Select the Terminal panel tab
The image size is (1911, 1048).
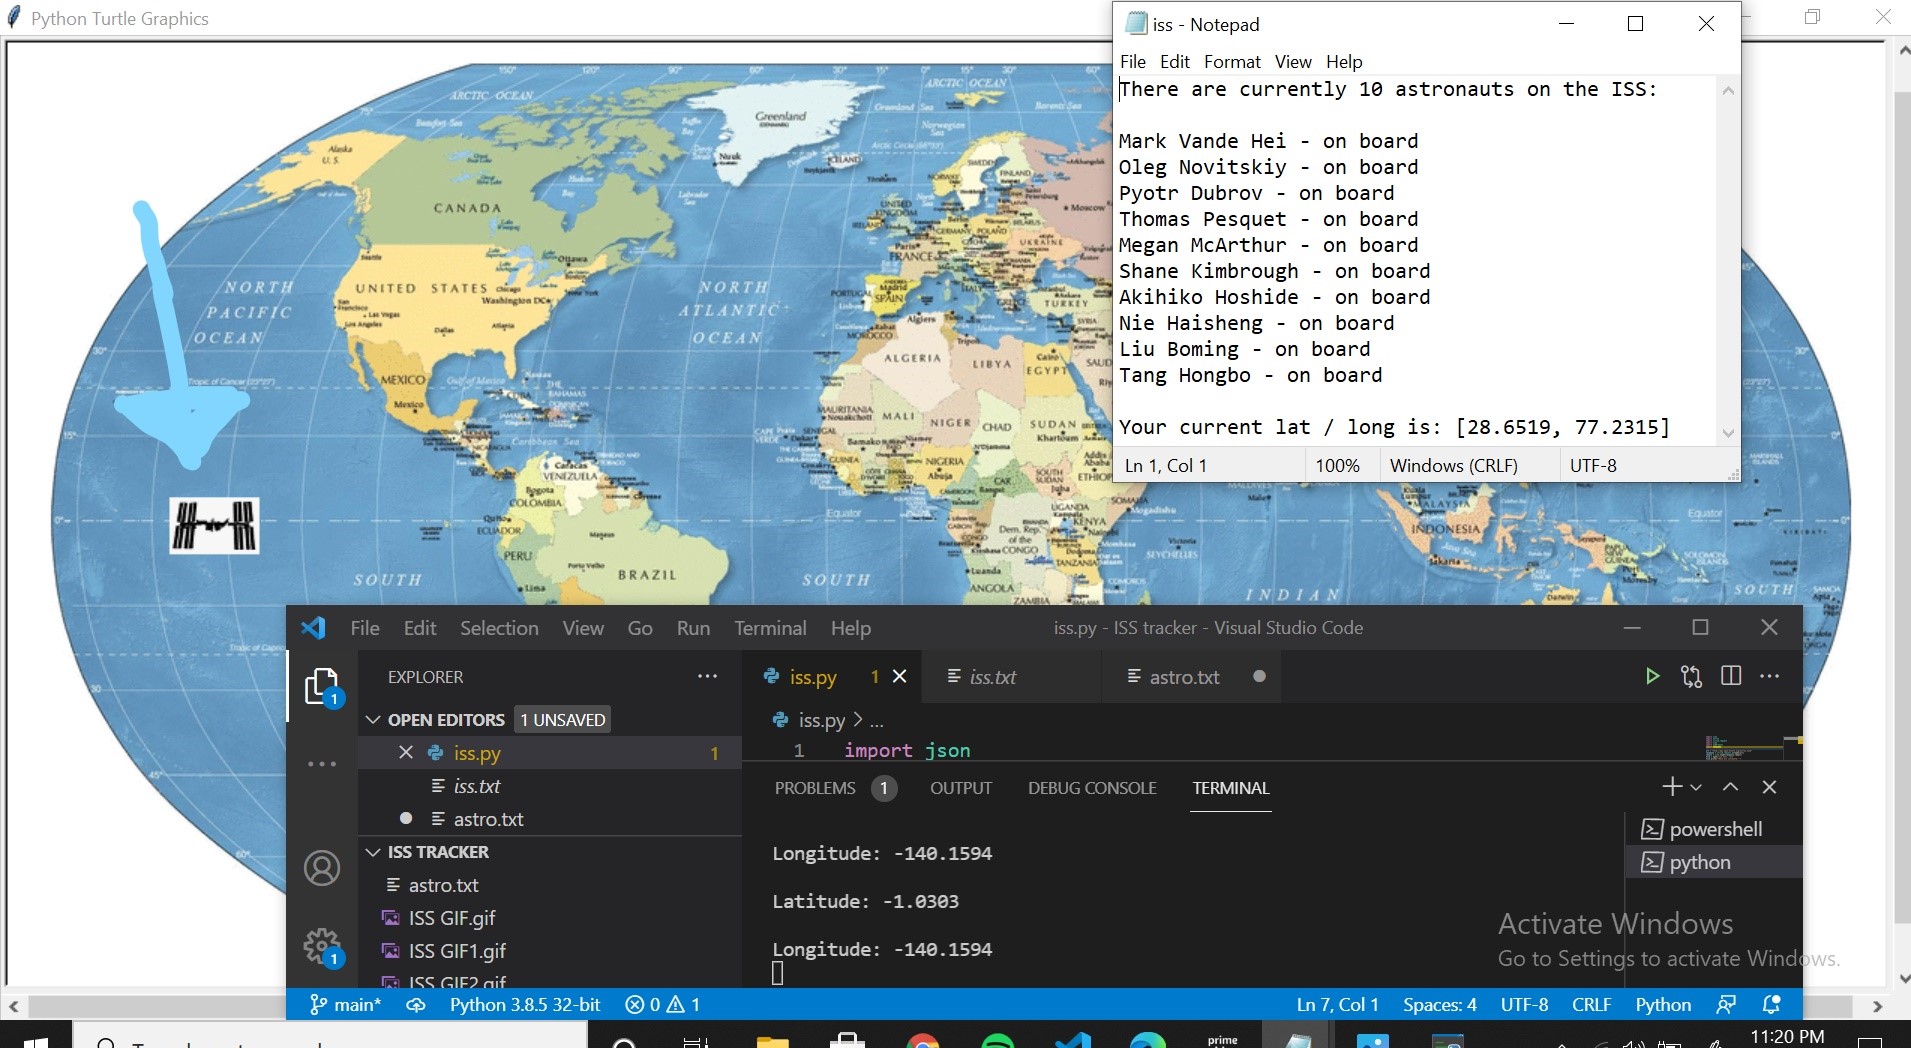click(x=1231, y=788)
